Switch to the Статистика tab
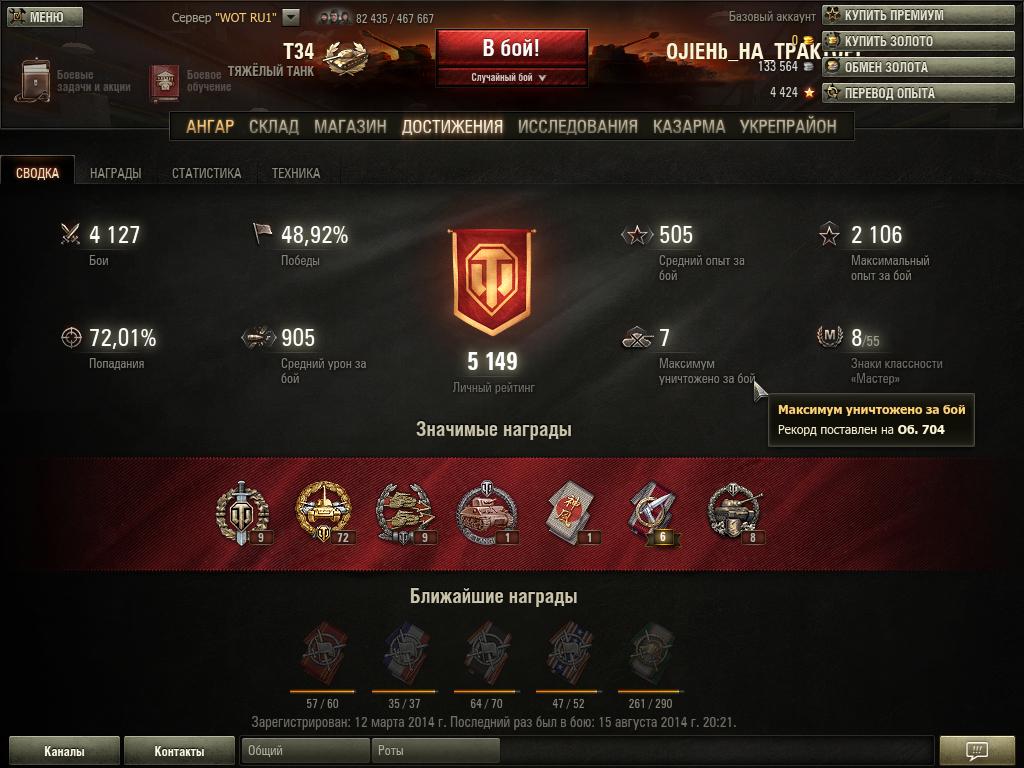This screenshot has height=768, width=1024. (x=206, y=173)
